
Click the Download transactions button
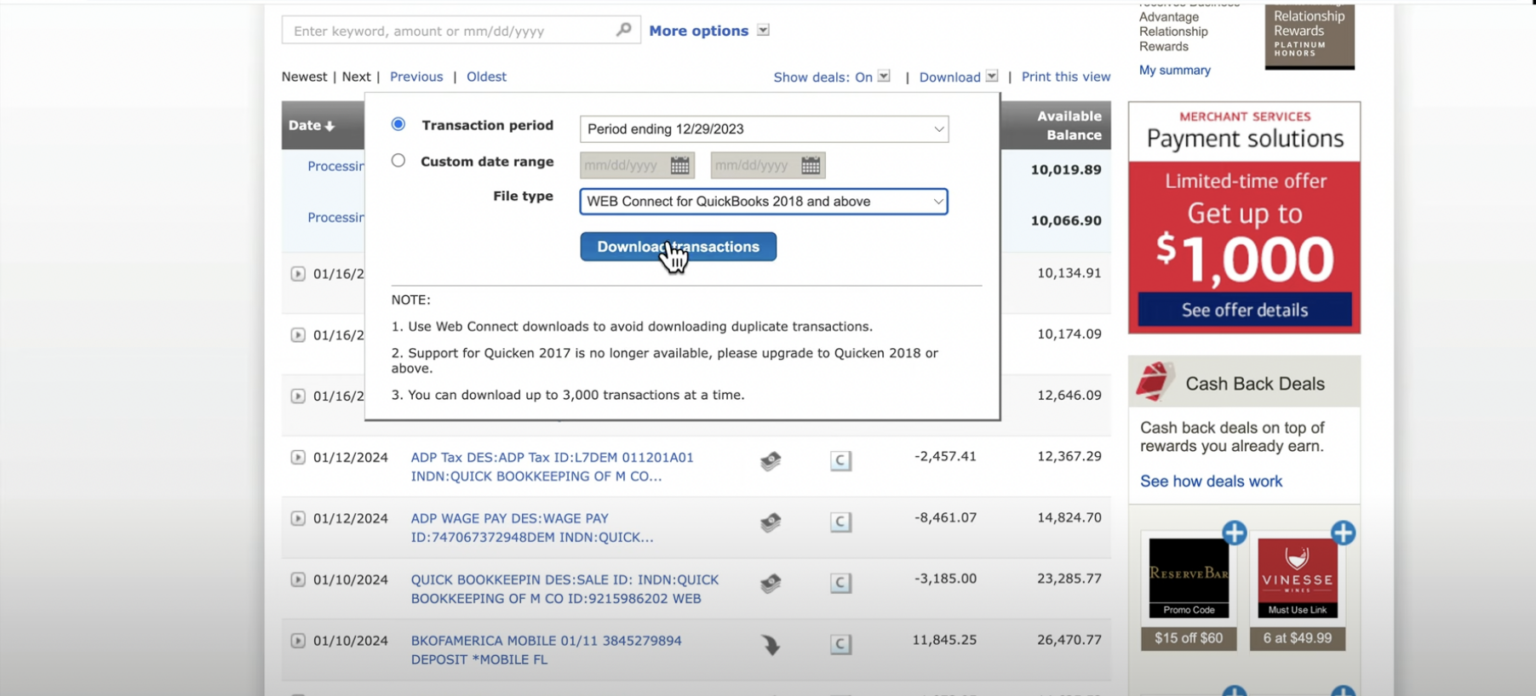[x=677, y=246]
